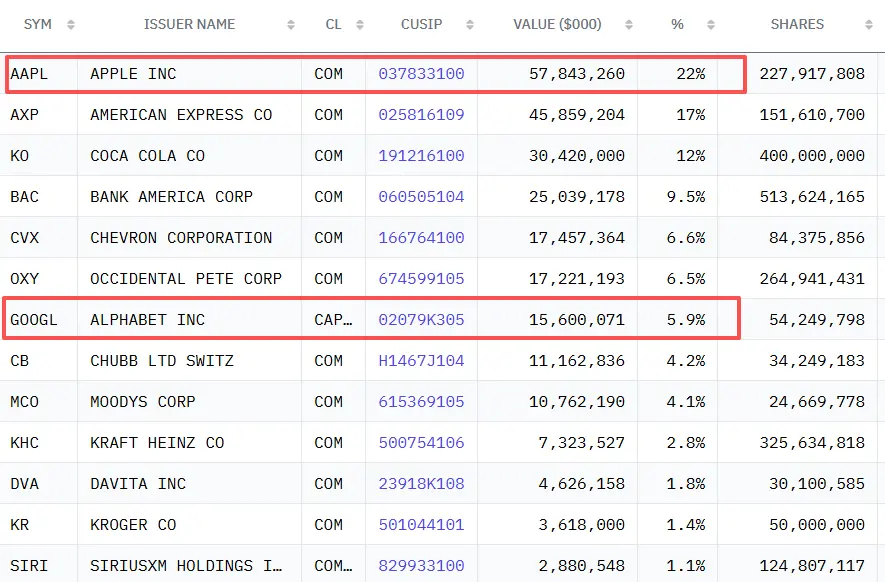Open CUSIP link 500754106 for Kraft Heinz
Image resolution: width=885 pixels, height=582 pixels.
[421, 443]
